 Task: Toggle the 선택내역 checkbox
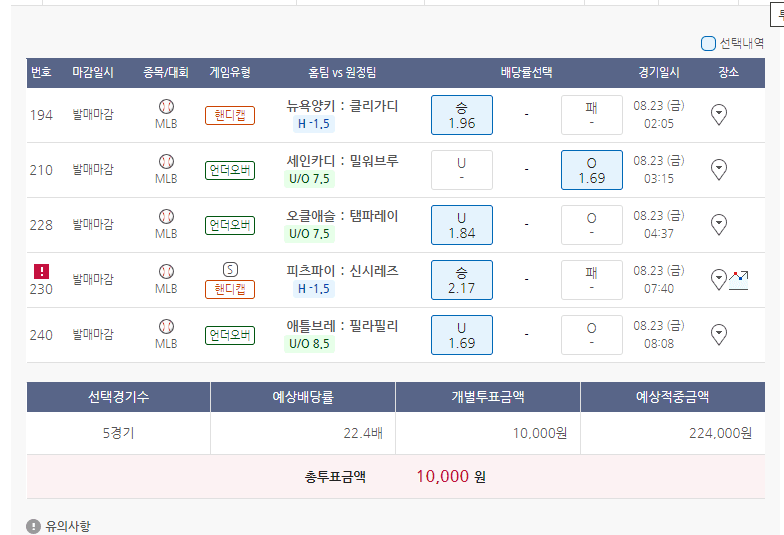708,43
